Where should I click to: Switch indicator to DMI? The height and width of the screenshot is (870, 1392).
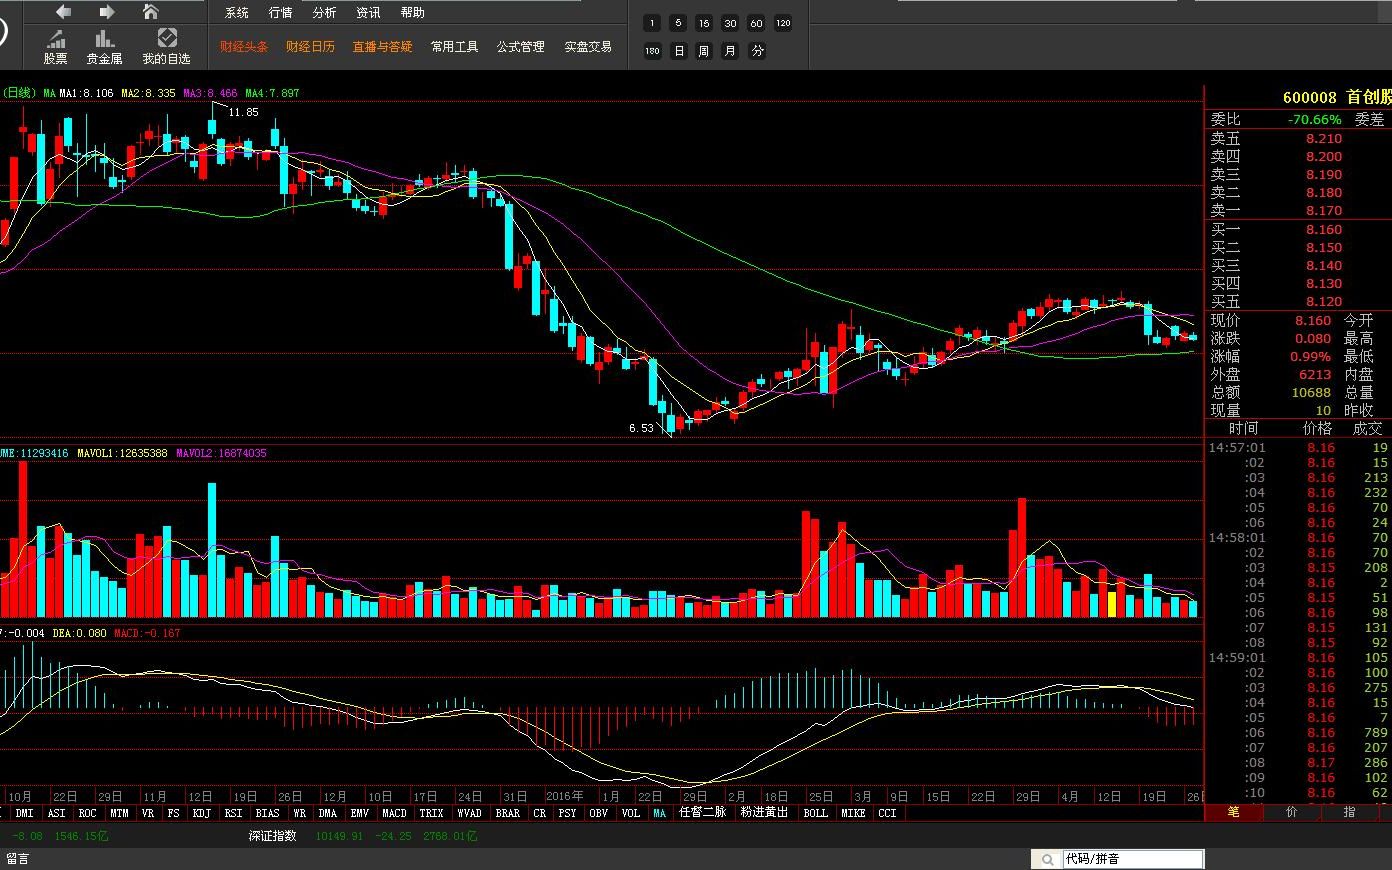[x=25, y=813]
